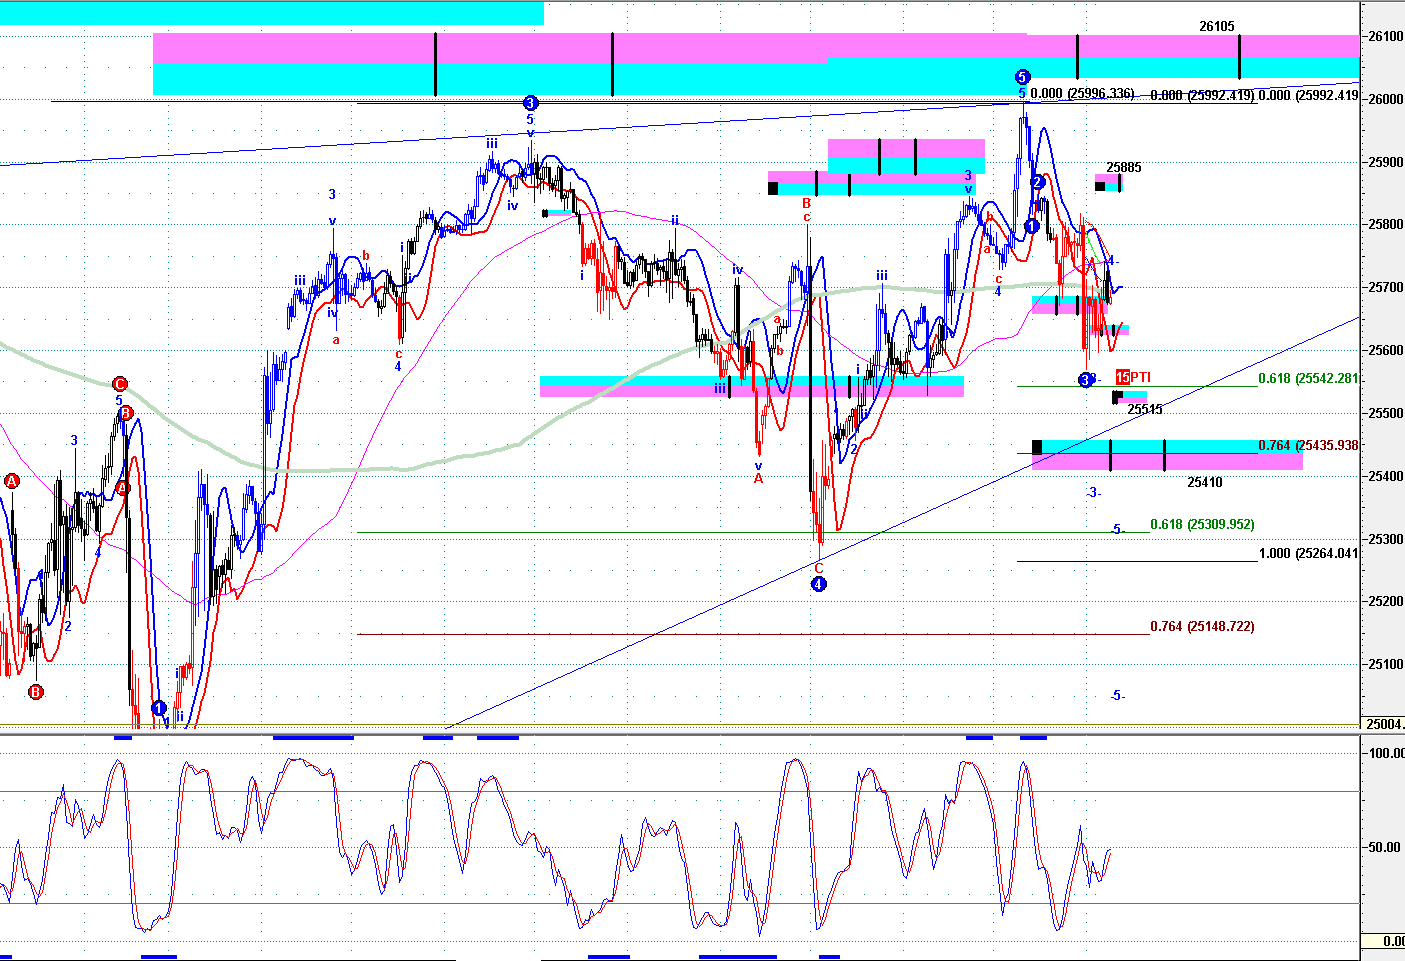Click the 25515 price target label
Viewport: 1405px width, 961px height.
[x=1145, y=409]
